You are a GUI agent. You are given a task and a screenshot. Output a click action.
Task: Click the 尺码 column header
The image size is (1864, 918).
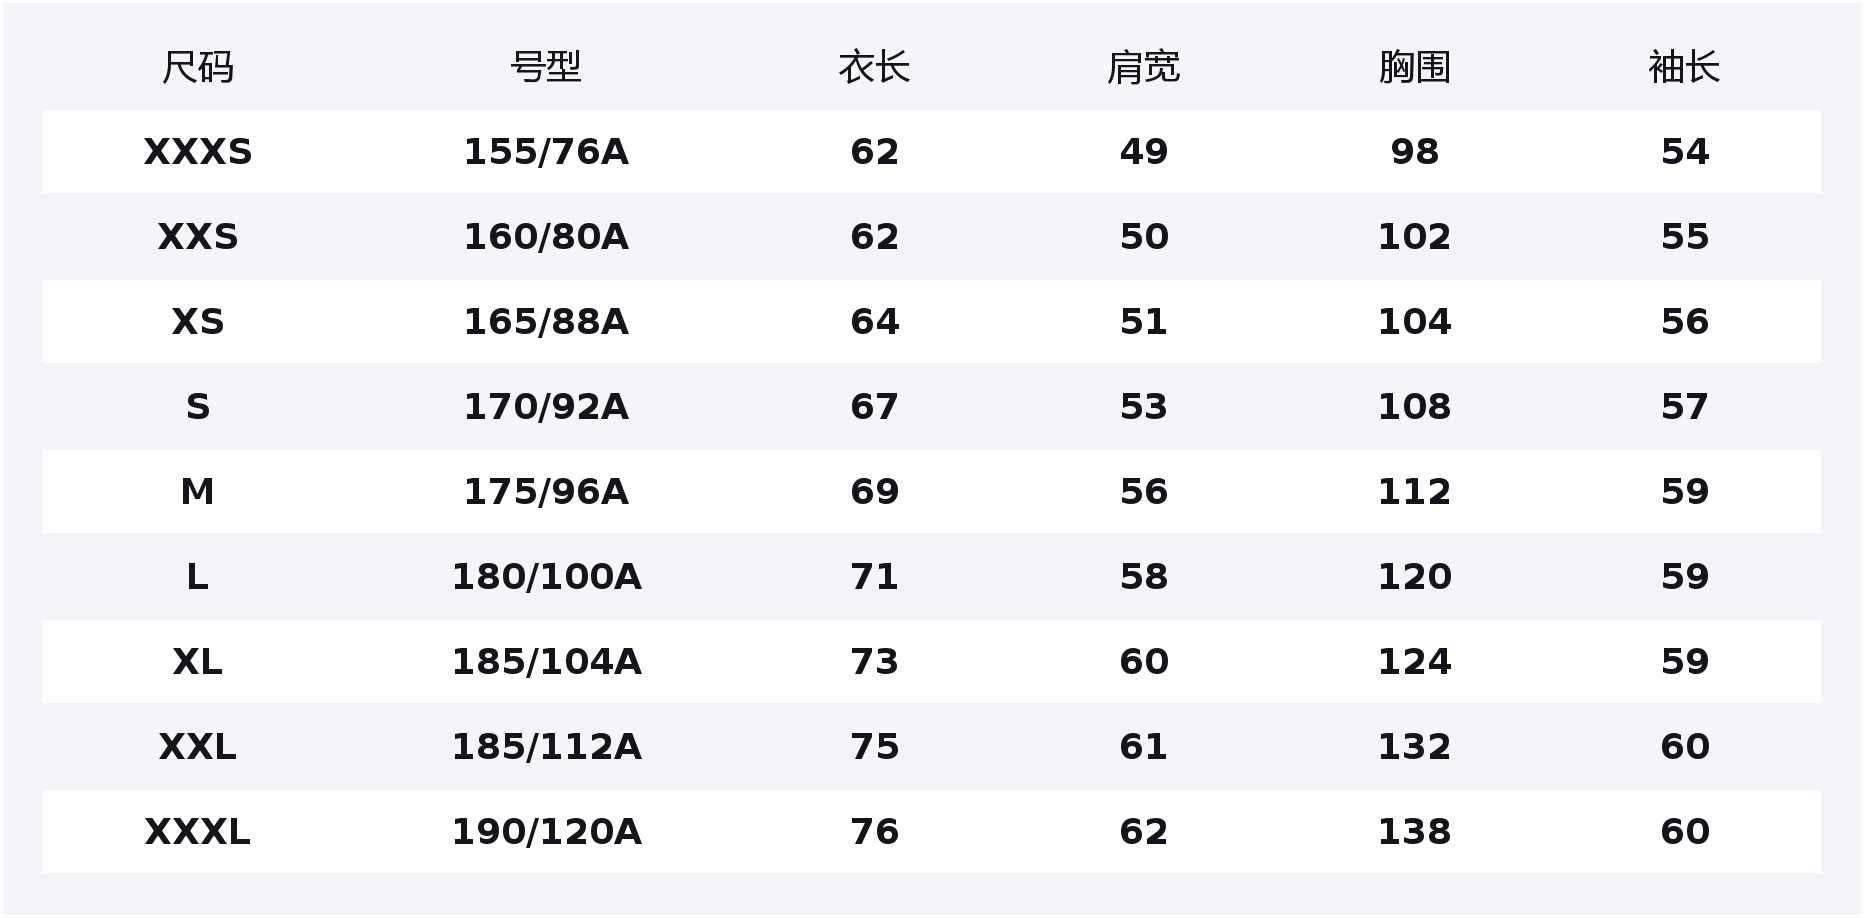198,68
